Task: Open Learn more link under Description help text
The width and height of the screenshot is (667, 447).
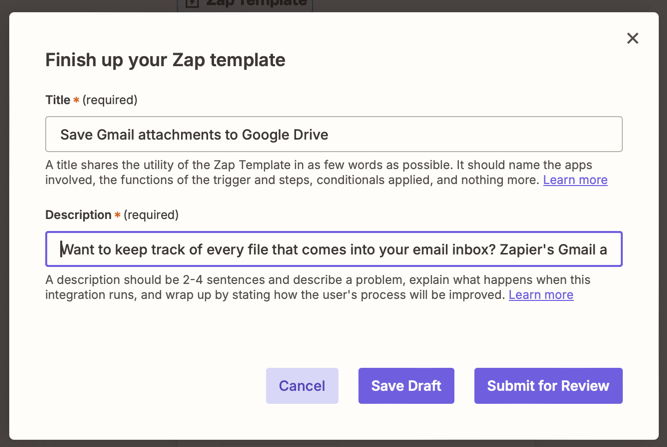Action: click(x=541, y=295)
